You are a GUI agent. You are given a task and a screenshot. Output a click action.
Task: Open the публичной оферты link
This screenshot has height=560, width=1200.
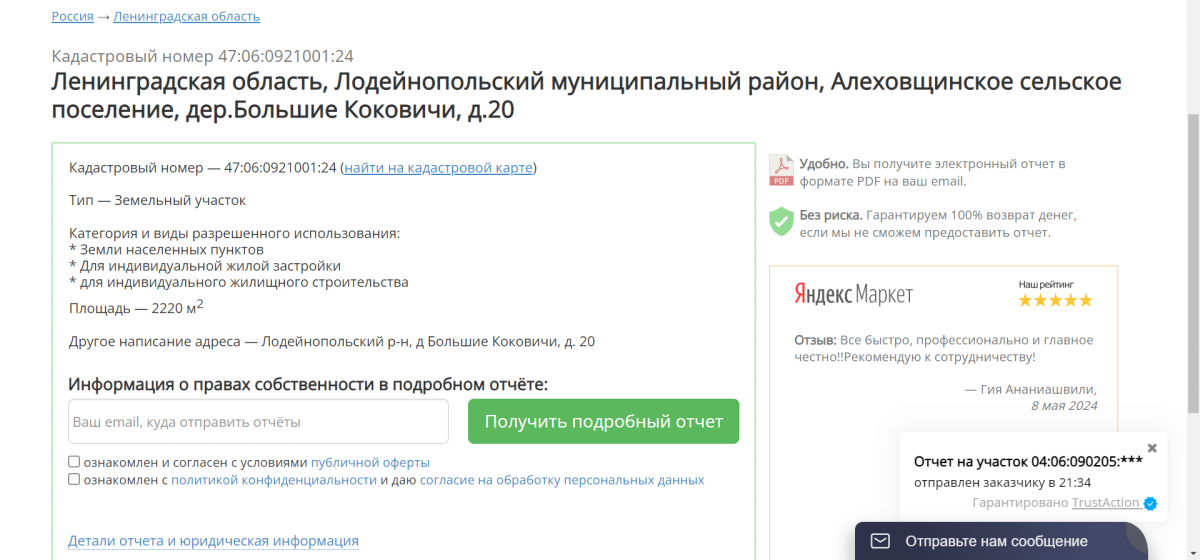click(370, 463)
